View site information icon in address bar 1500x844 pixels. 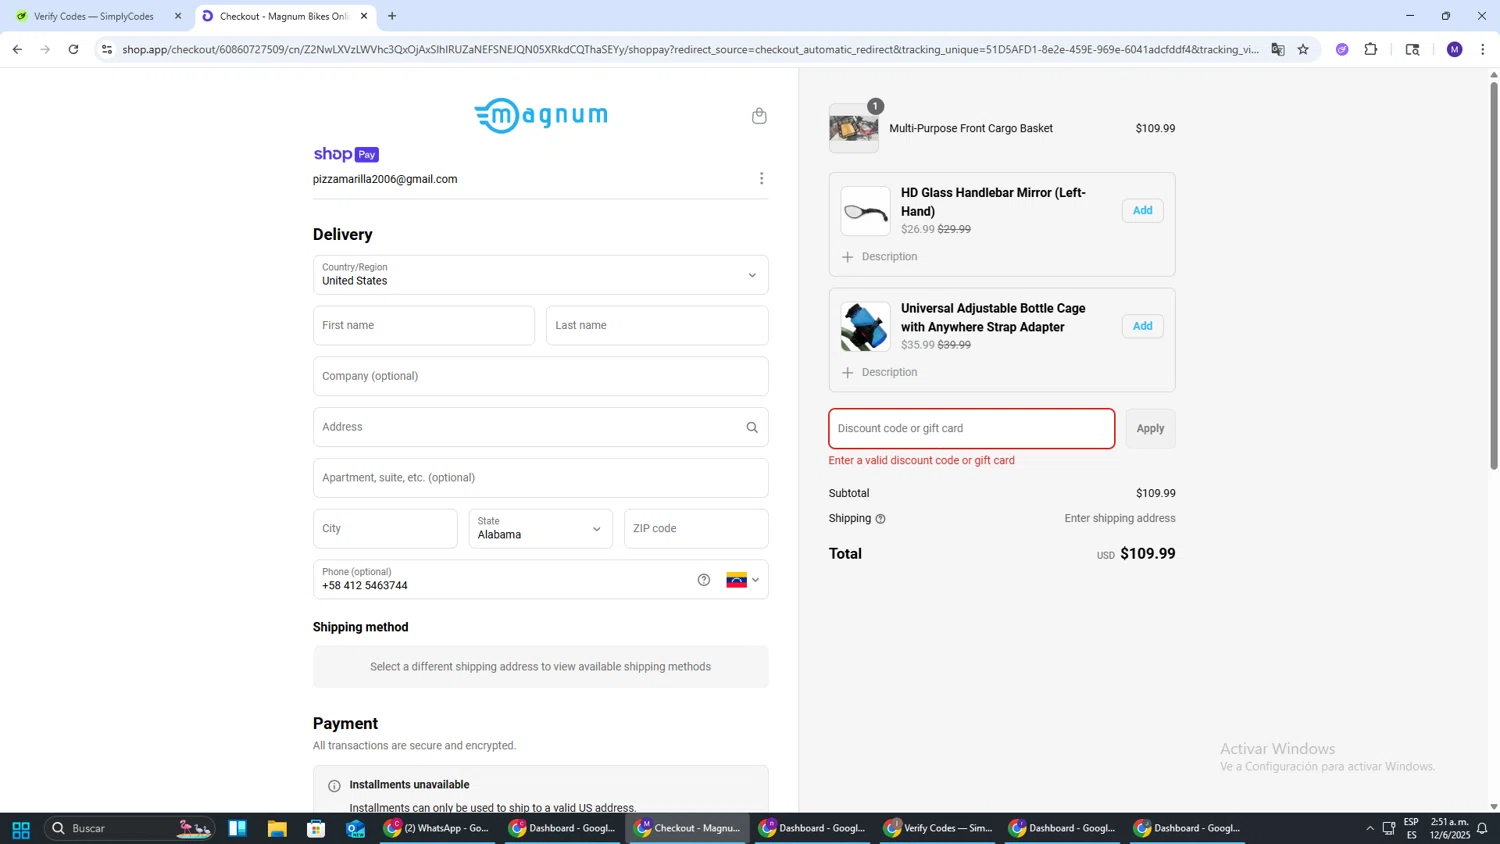point(107,49)
